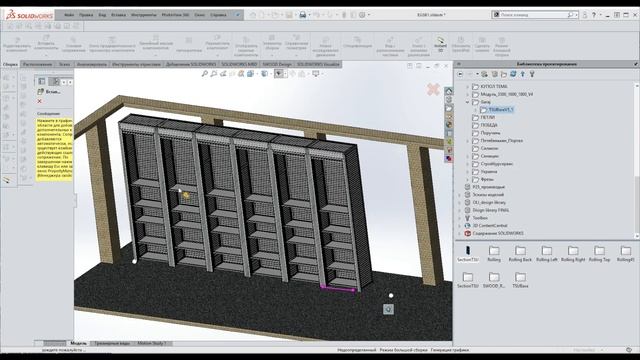Open the Справка menu
This screenshot has width=640, height=360.
218,15
